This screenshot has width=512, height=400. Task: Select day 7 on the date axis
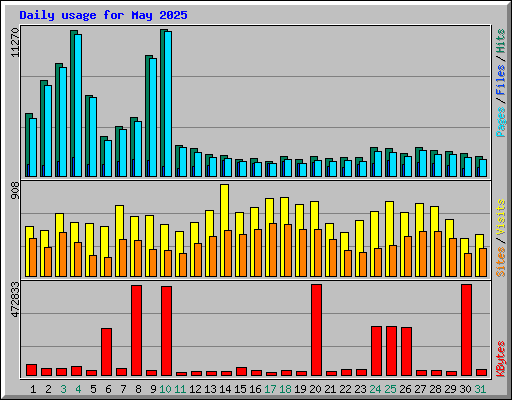(123, 389)
